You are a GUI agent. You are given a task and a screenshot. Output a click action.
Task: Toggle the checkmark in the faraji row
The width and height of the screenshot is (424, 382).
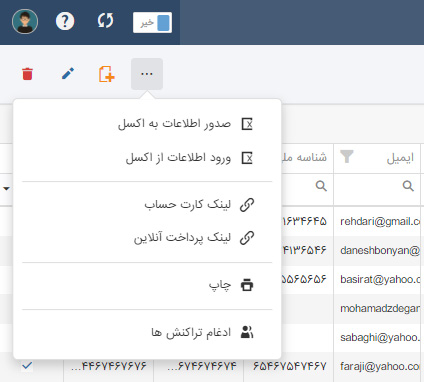click(27, 366)
